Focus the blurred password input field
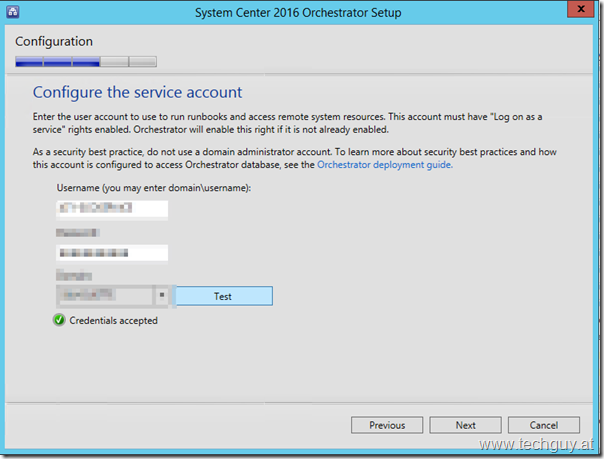 (112, 253)
